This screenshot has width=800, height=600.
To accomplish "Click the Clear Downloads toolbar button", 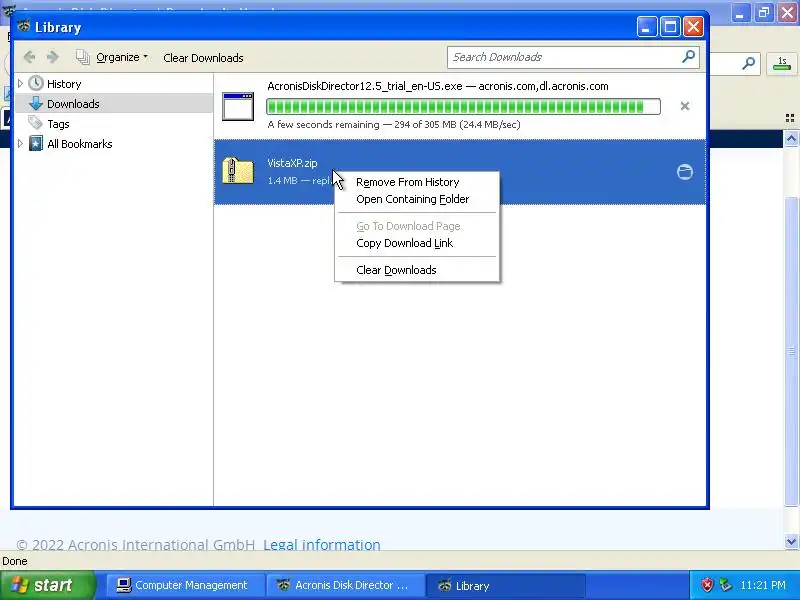I will click(203, 58).
